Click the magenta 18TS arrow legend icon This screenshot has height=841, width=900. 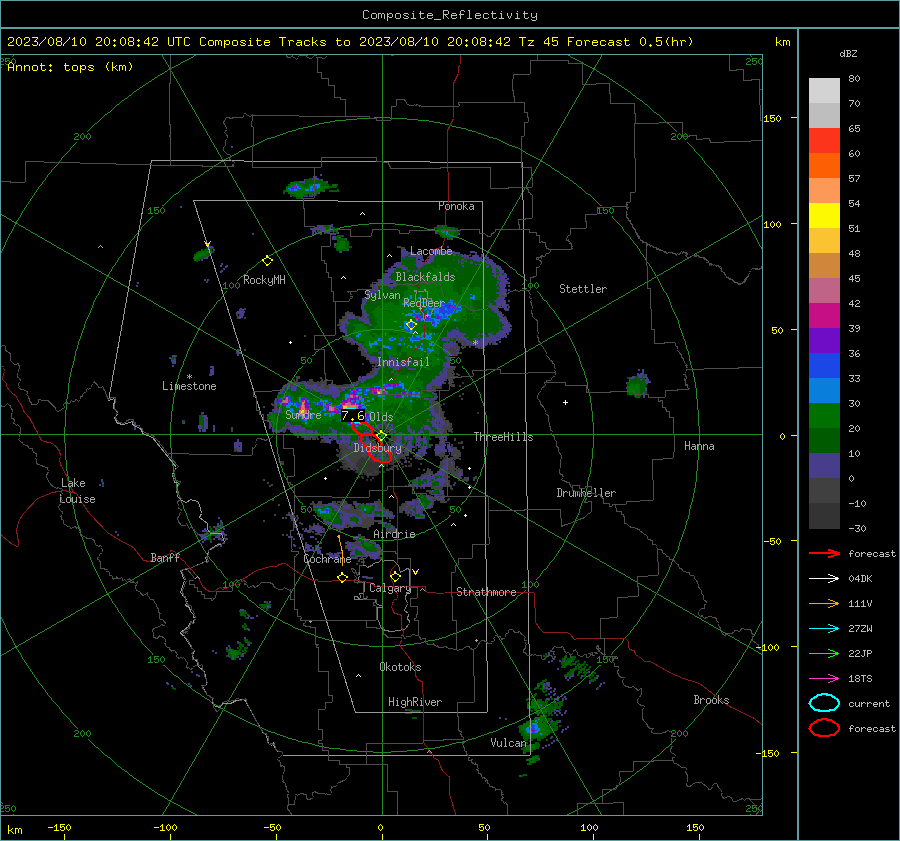click(824, 679)
